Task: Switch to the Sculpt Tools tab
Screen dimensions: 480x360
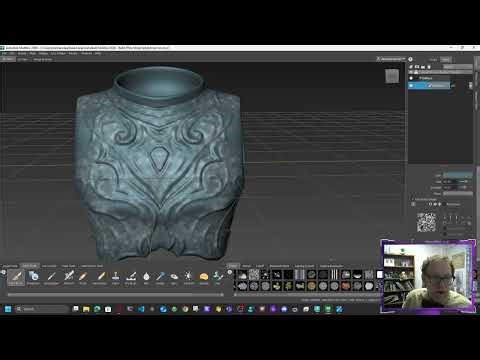Action: tap(10, 266)
